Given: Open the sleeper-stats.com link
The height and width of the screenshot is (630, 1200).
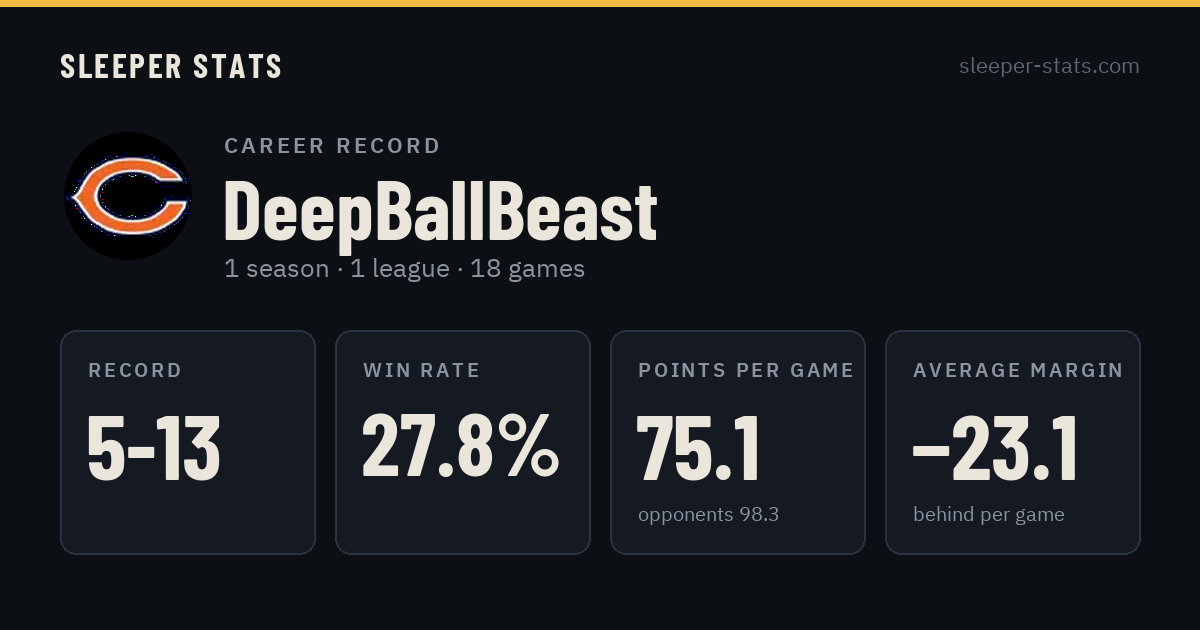Looking at the screenshot, I should (x=1049, y=66).
